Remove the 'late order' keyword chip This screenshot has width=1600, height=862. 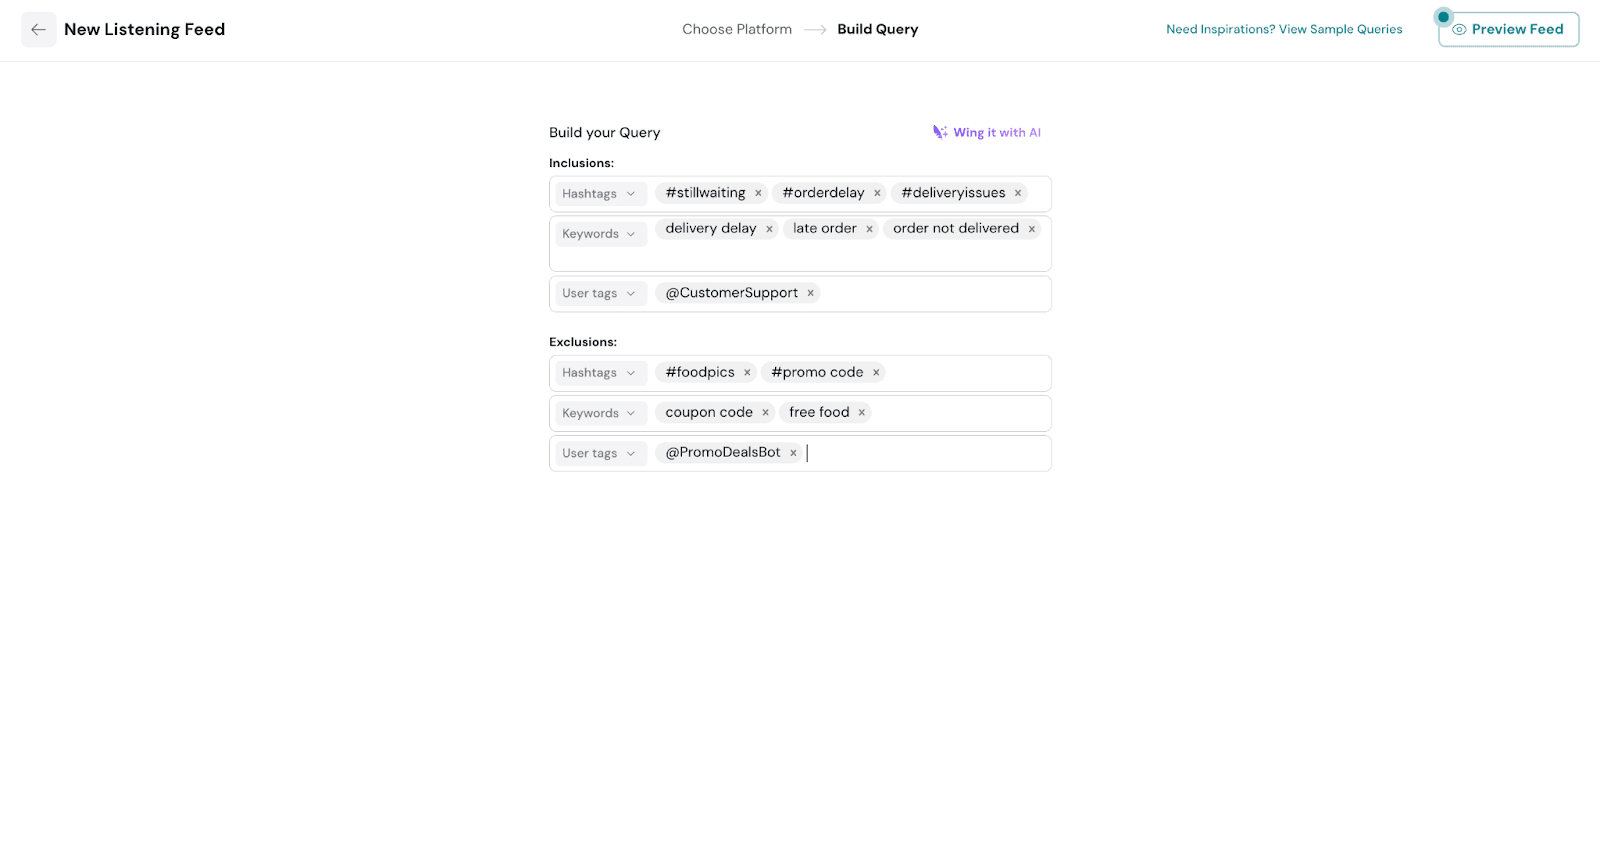coord(869,229)
